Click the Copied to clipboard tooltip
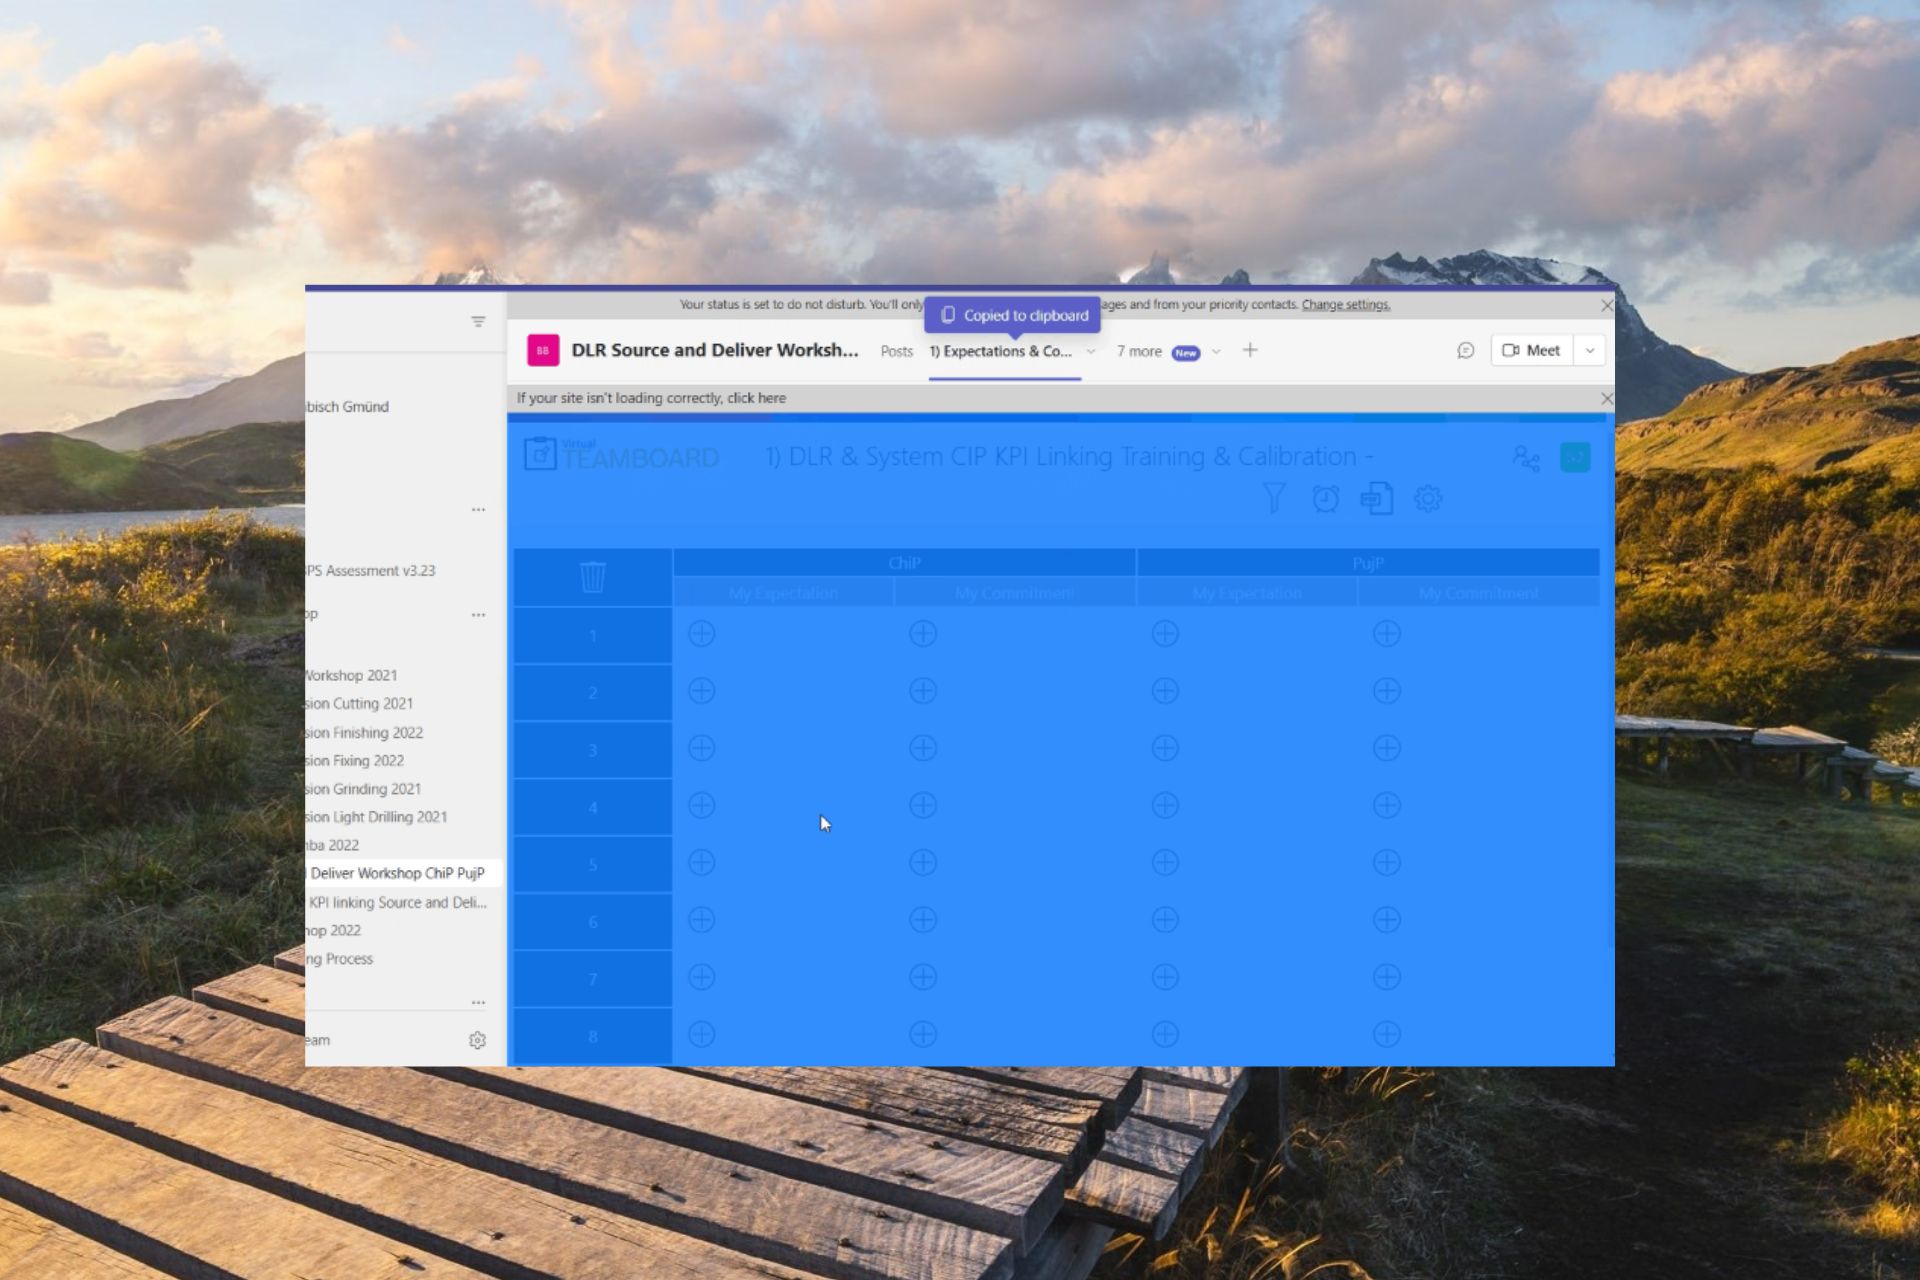This screenshot has height=1280, width=1920. (1013, 315)
